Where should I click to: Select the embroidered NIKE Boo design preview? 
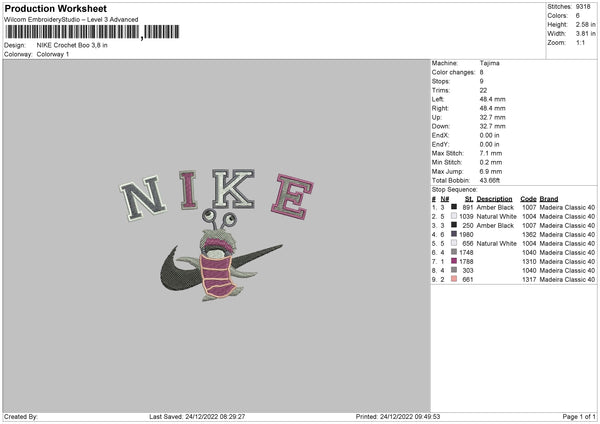coord(217,235)
